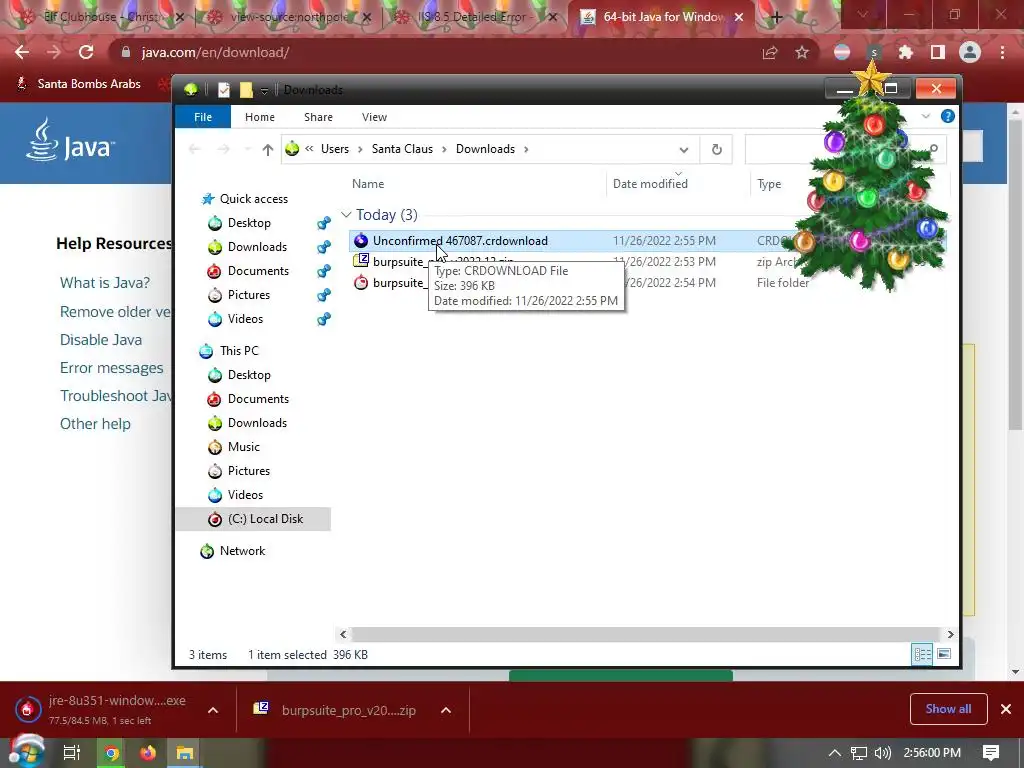This screenshot has height=768, width=1024.
Task: Open the address path history dropdown
Action: pyautogui.click(x=683, y=150)
